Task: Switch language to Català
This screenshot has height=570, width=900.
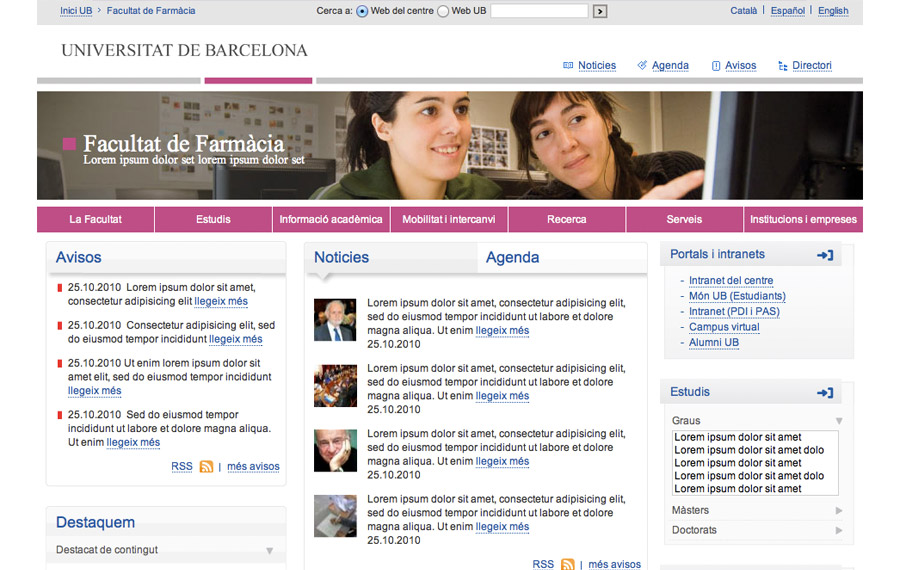Action: pos(743,11)
